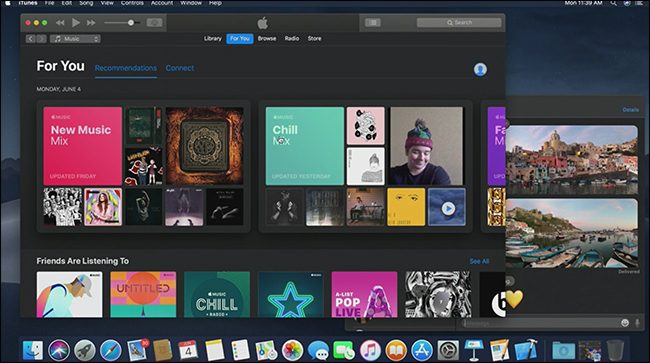Open the Music media picker dropdown
The height and width of the screenshot is (363, 650).
click(75, 39)
